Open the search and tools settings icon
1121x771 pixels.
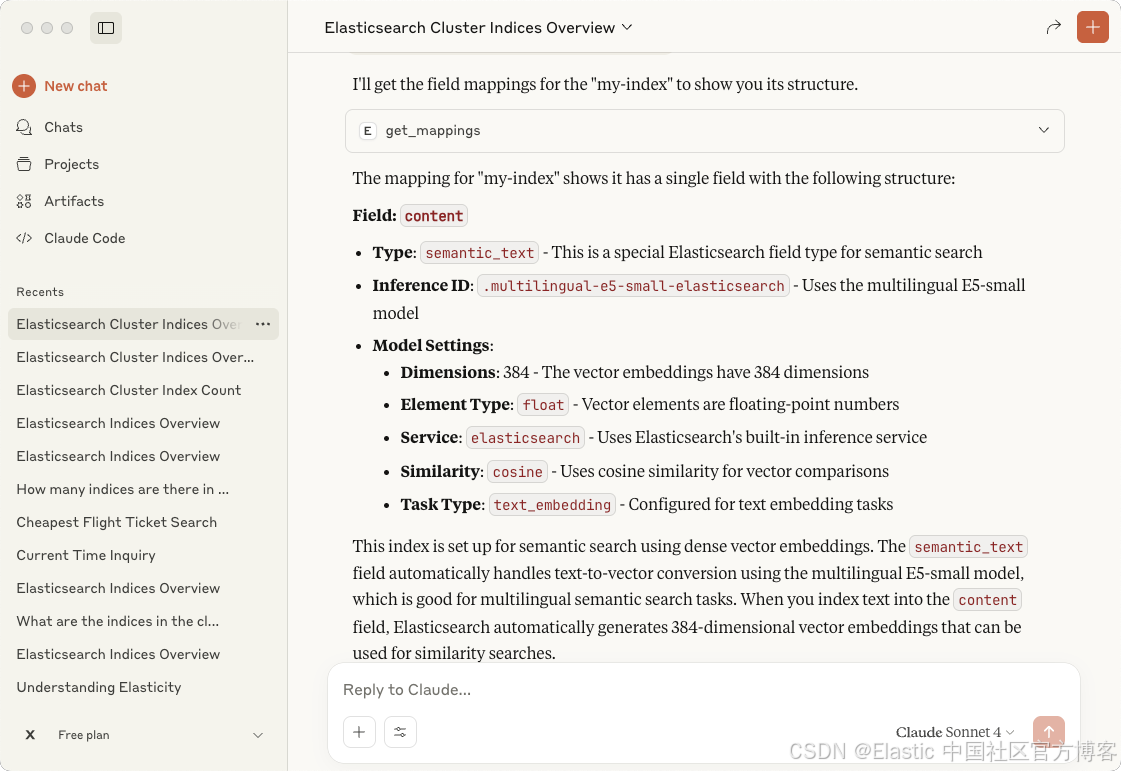coord(400,732)
